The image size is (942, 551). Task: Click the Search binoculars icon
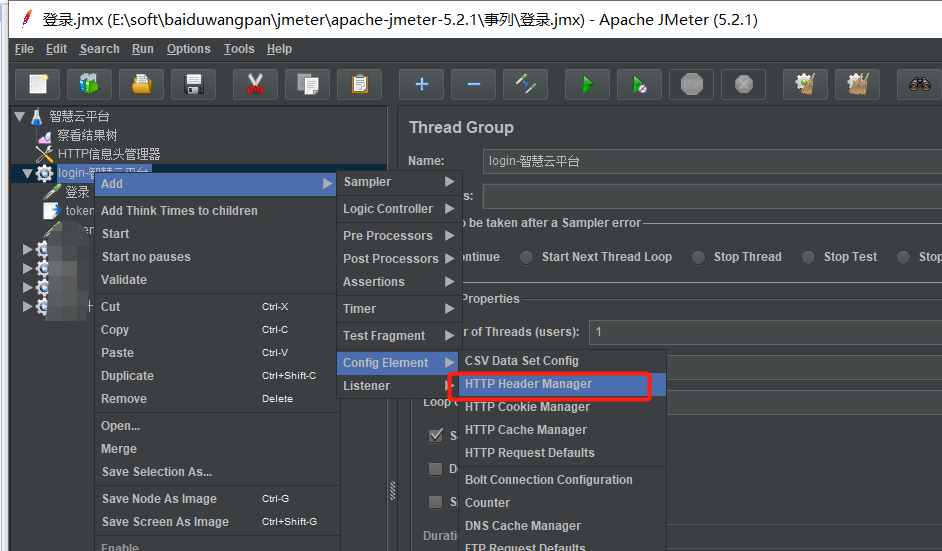919,84
